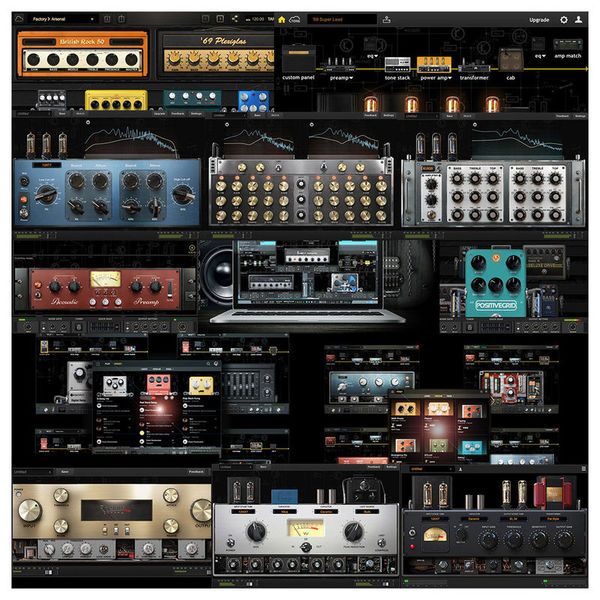Click the white pedal in pedal browser popup
600x600 pixels.
tap(115, 386)
